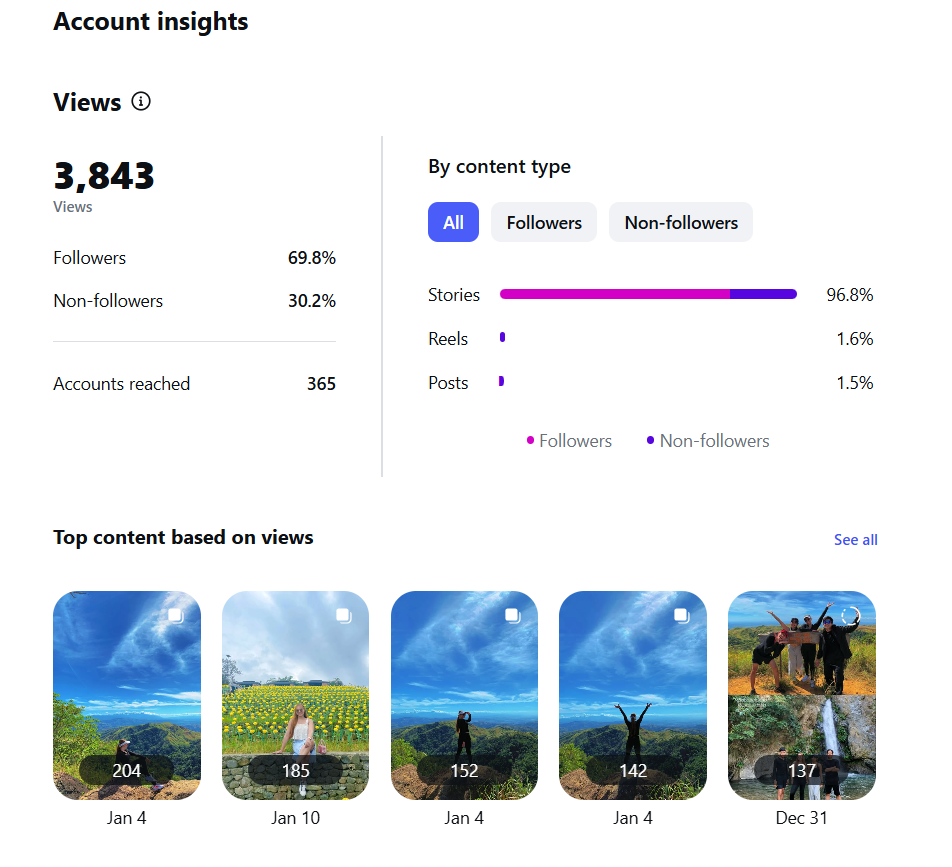Open the Jan 10 flower field post

tap(295, 695)
